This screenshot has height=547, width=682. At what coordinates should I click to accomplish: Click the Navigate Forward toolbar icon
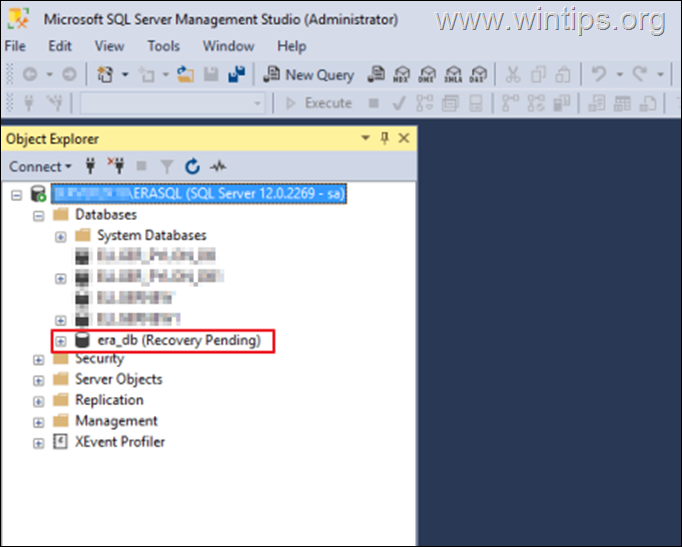click(69, 75)
